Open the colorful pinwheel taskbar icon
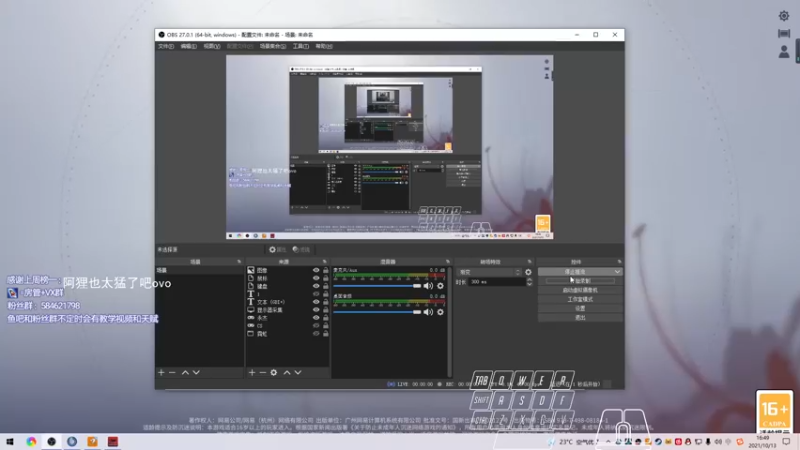The height and width of the screenshot is (450, 800). pos(31,442)
